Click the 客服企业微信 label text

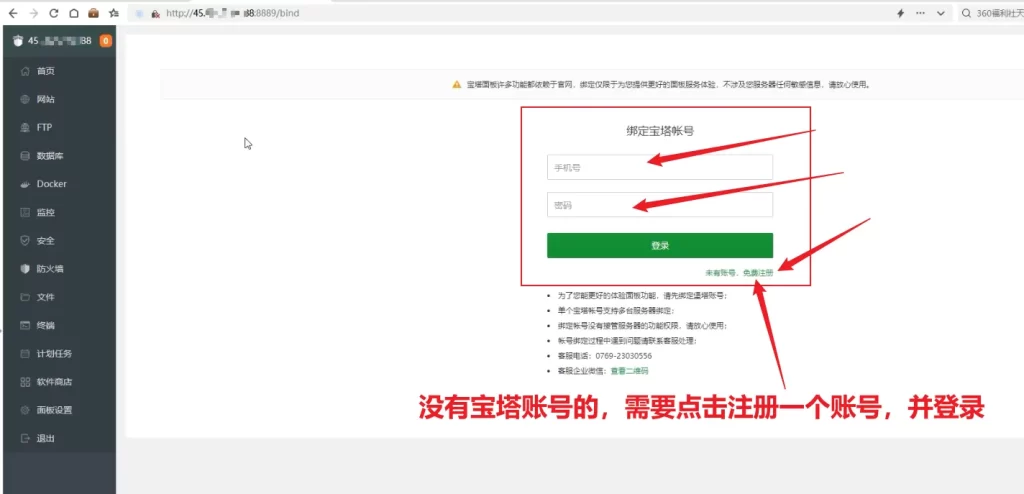(x=582, y=371)
